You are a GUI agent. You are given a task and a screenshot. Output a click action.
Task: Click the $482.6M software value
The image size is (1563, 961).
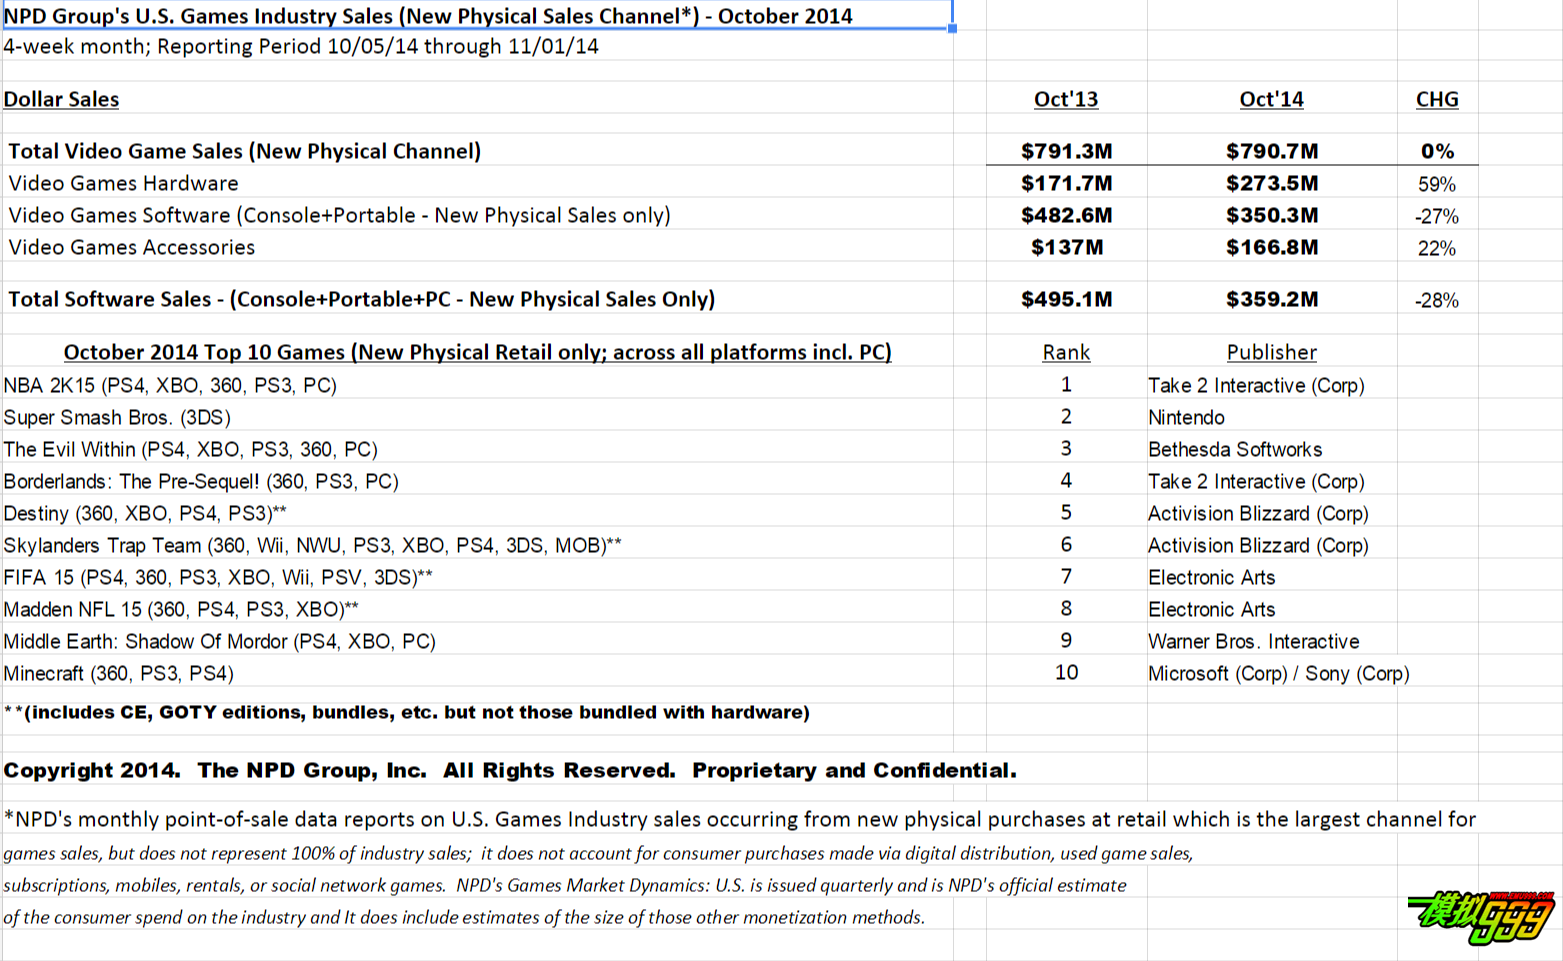[1066, 215]
